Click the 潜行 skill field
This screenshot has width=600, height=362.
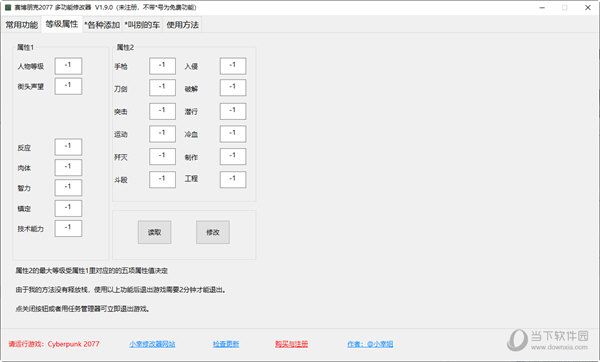tap(233, 111)
